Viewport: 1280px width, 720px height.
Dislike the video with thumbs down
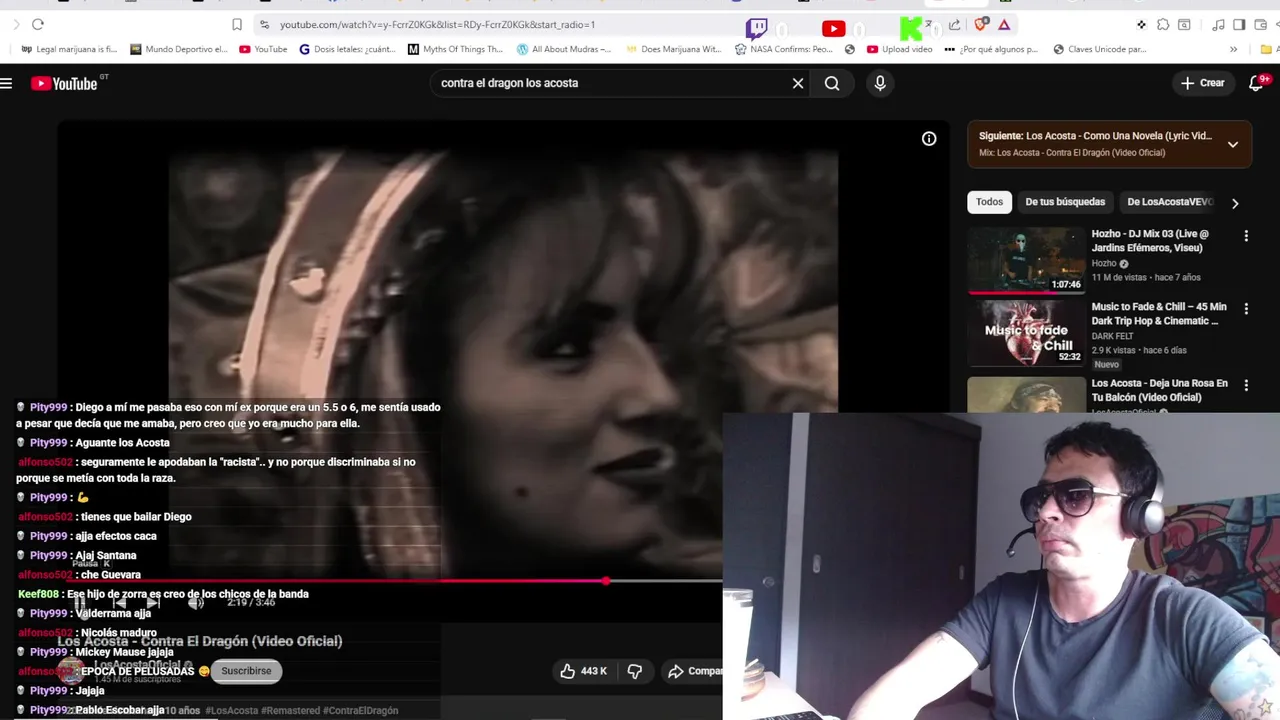635,671
